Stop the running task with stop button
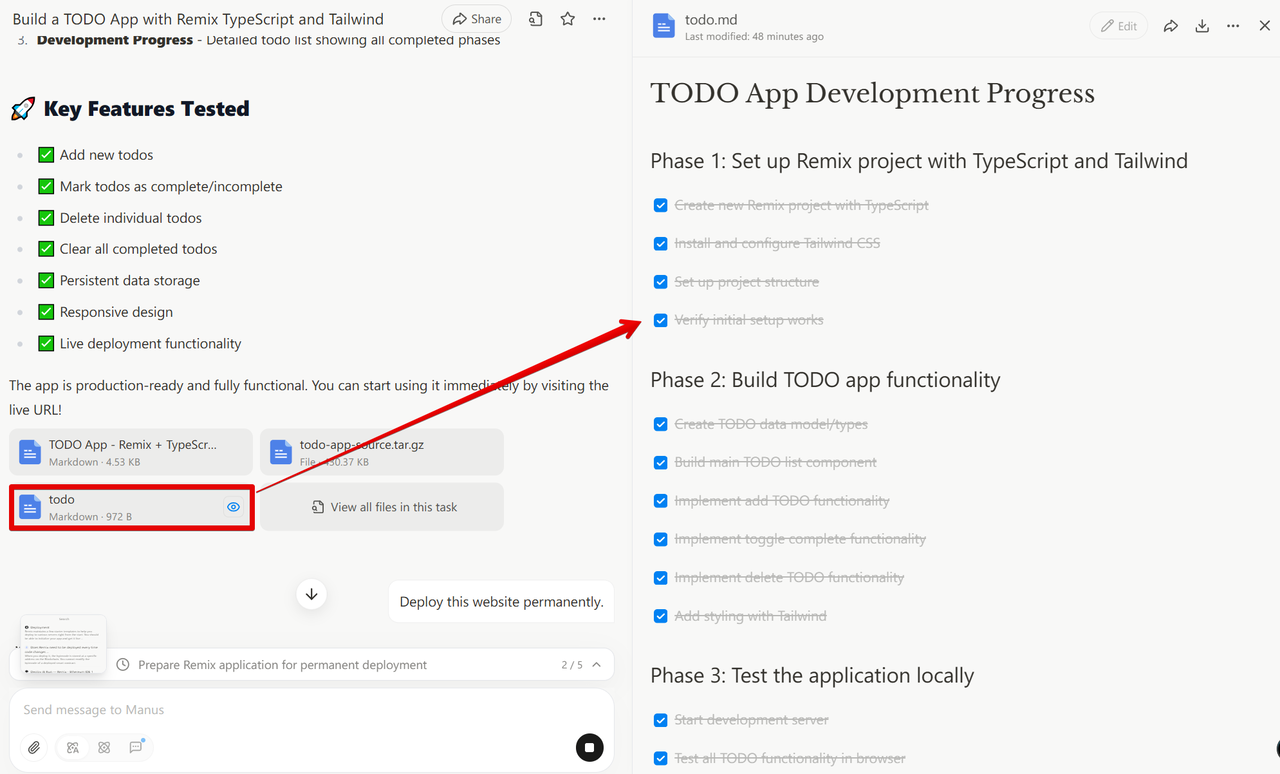Screen dimensions: 1280x774 590,747
